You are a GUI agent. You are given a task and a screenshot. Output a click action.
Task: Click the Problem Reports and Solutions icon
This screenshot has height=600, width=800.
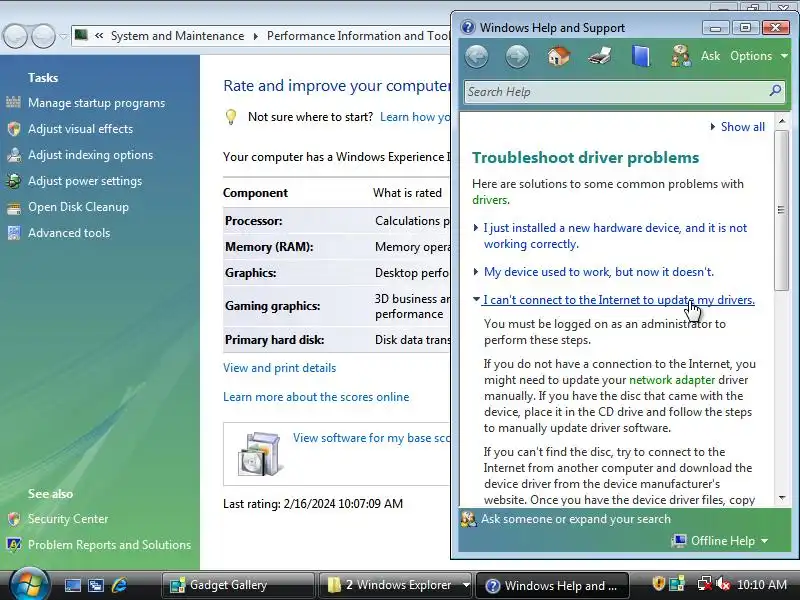coord(14,545)
